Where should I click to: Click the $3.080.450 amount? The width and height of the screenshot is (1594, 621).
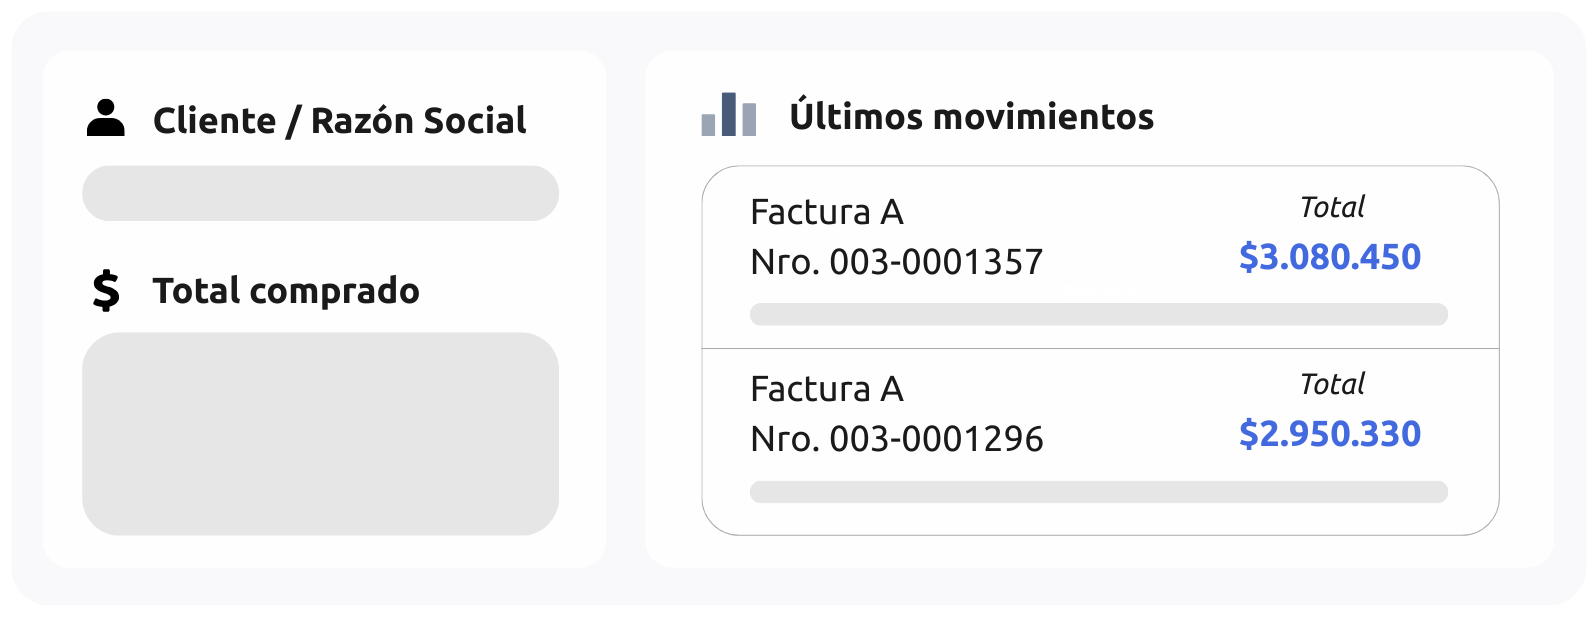click(1330, 257)
